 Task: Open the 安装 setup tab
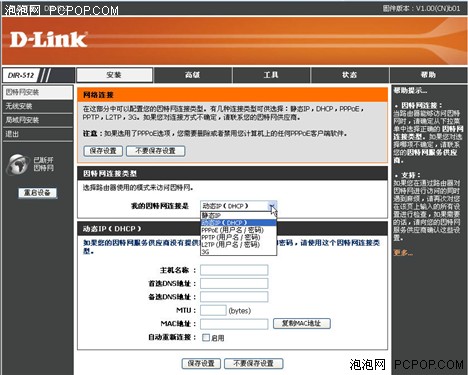click(115, 75)
